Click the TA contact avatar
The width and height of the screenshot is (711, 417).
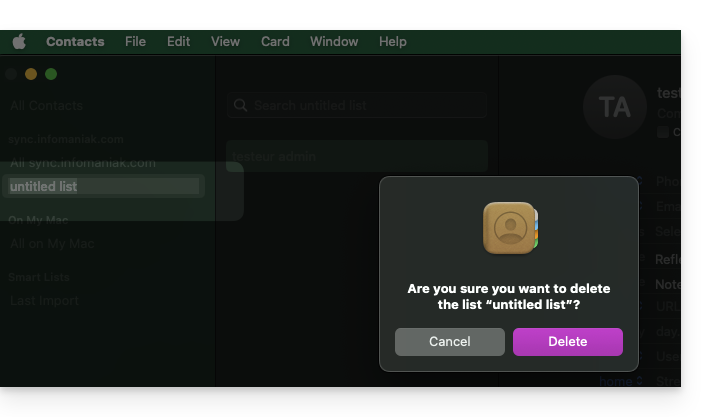click(x=614, y=107)
